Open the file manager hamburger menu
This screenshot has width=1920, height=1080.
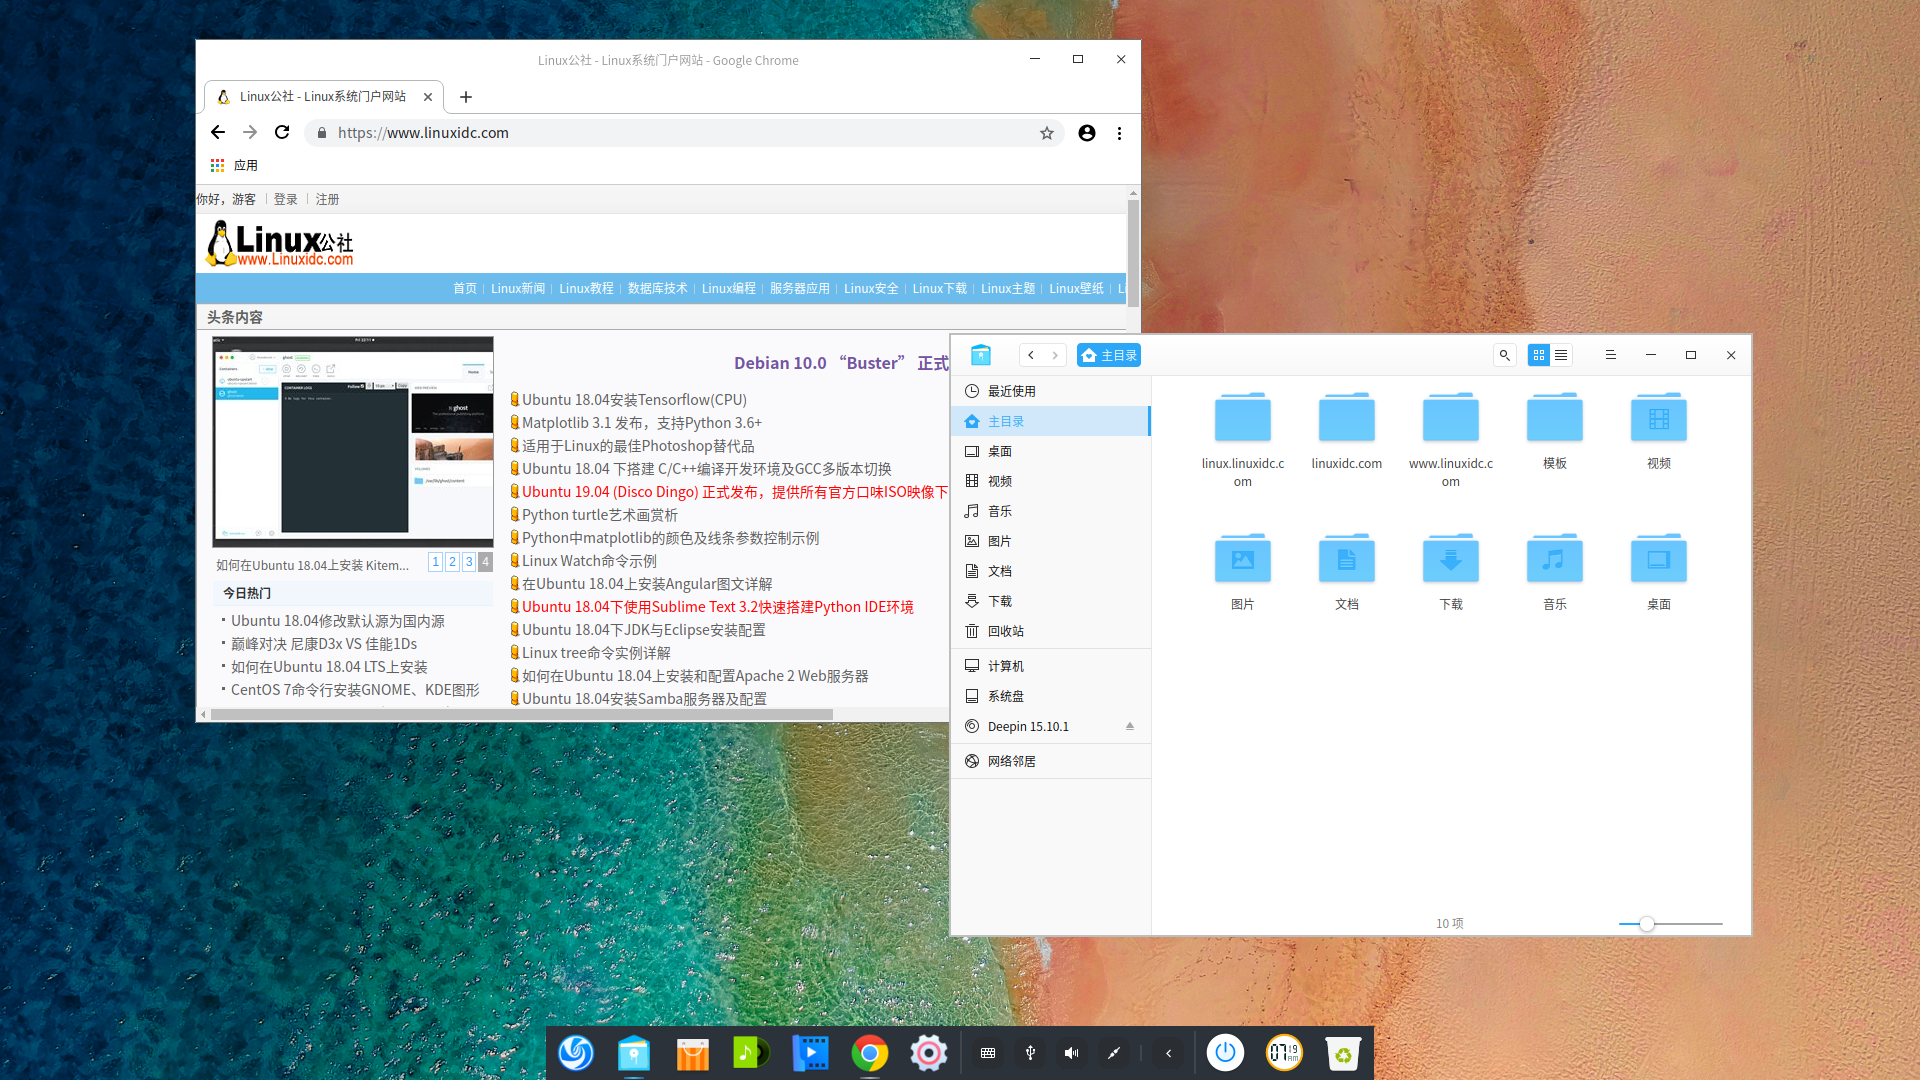[x=1611, y=355]
